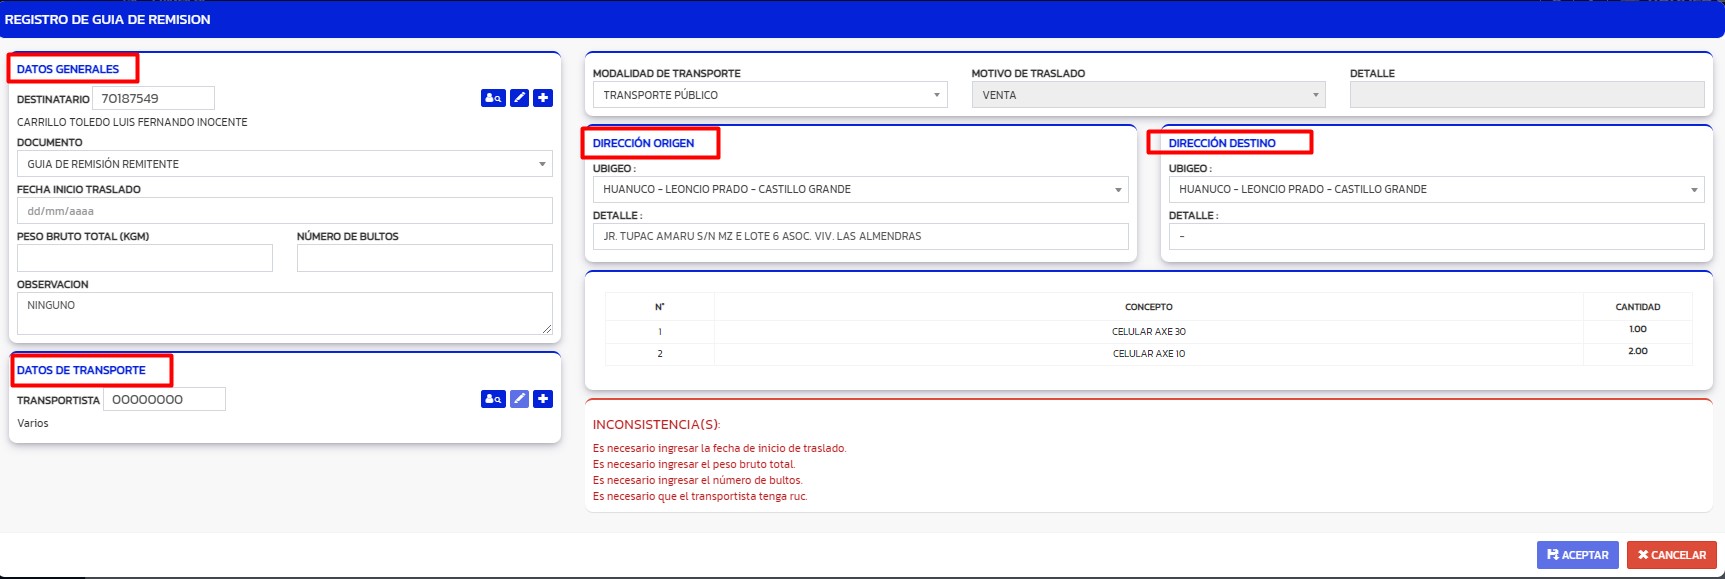1725x579 pixels.
Task: Click the pencil edit icon for transportista
Action: (x=520, y=399)
